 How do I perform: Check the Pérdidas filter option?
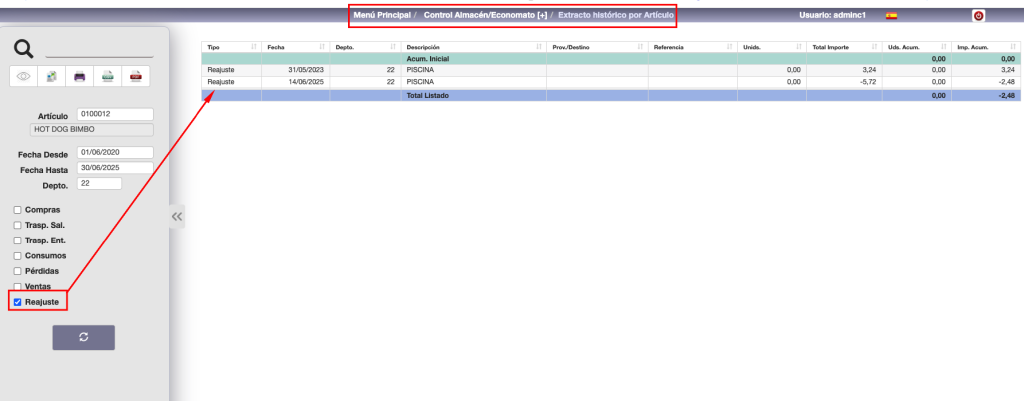(x=17, y=271)
